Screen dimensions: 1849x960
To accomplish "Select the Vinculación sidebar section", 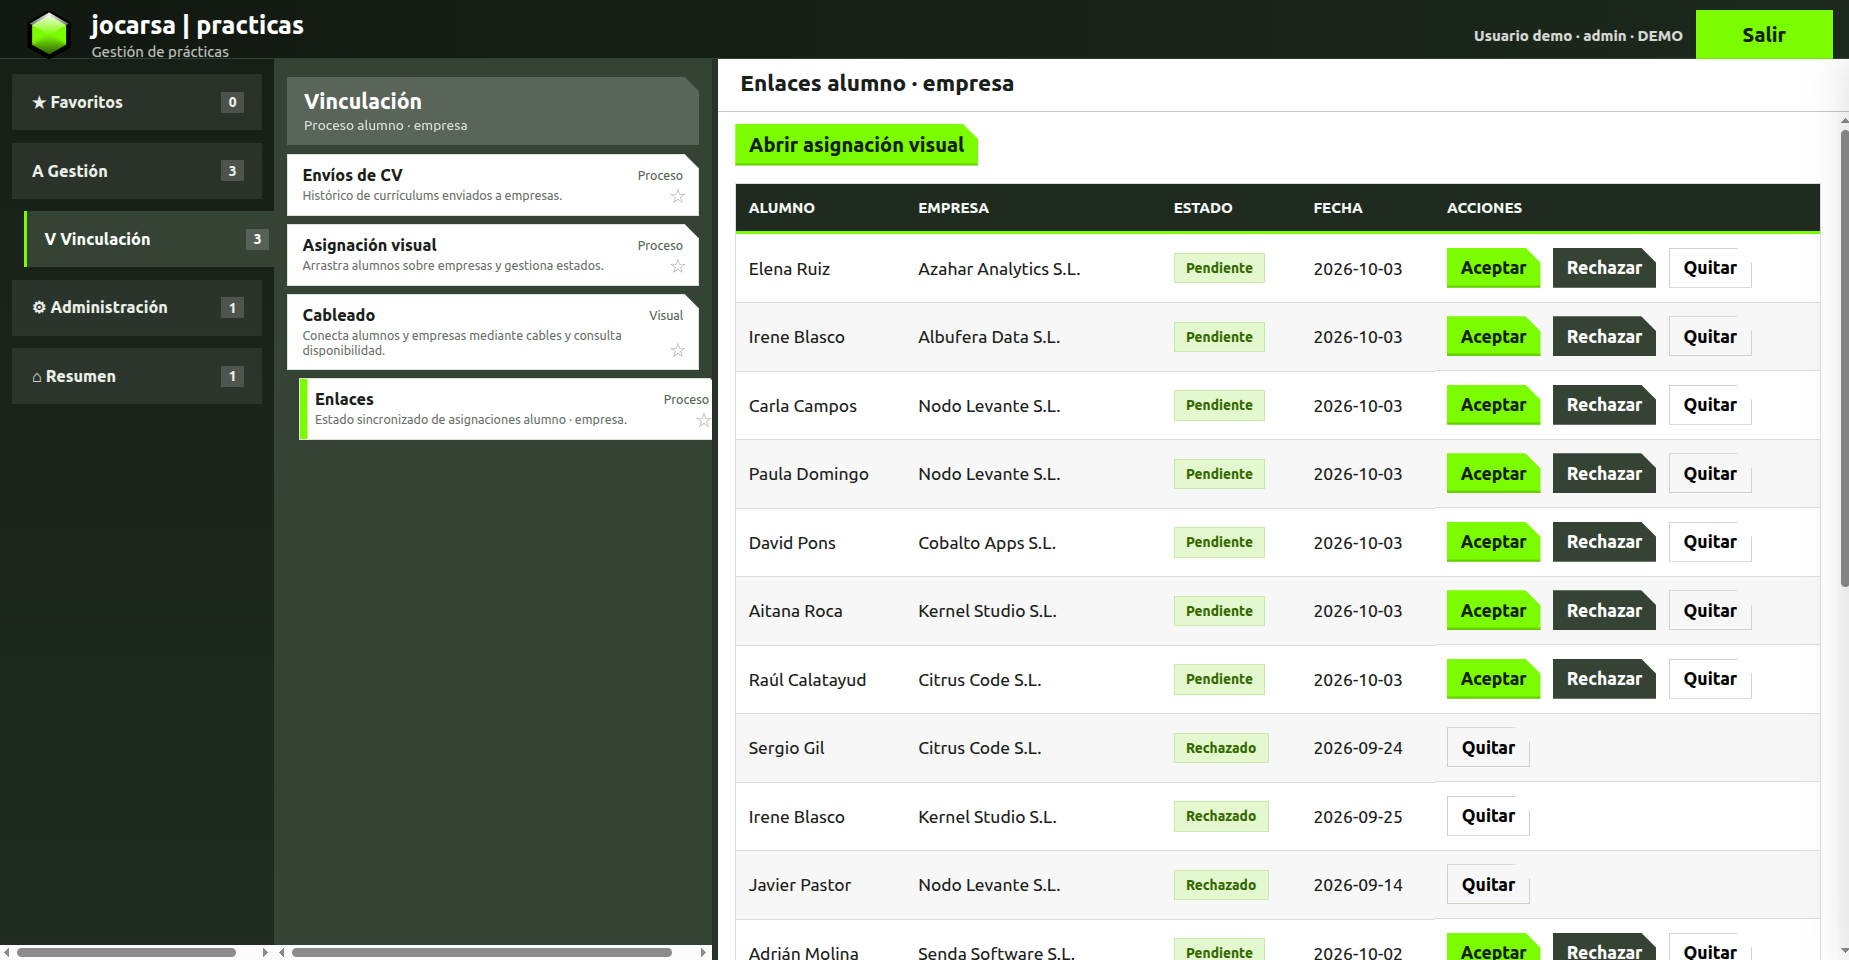I will (x=149, y=239).
